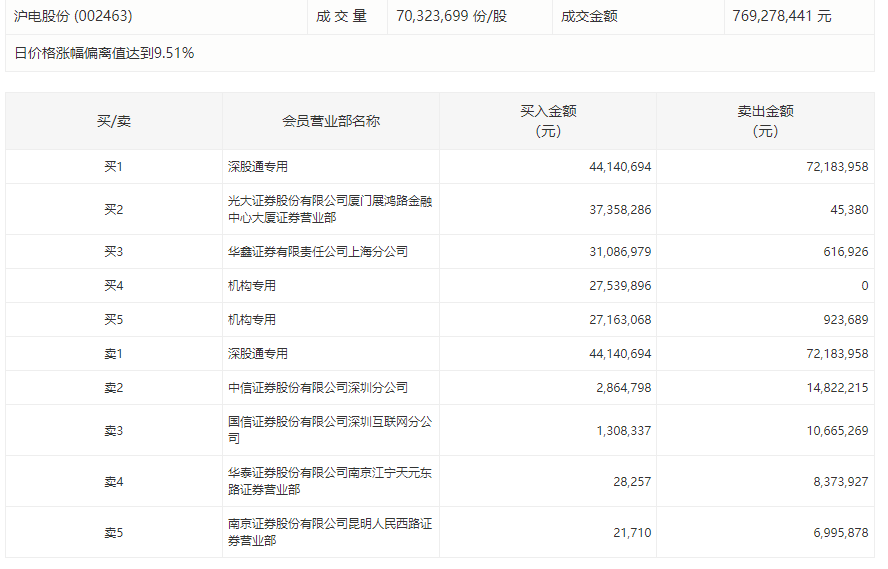The image size is (888, 569).
Task: Click 中信证券股份有限公司深圳分公司
Action: click(x=318, y=387)
